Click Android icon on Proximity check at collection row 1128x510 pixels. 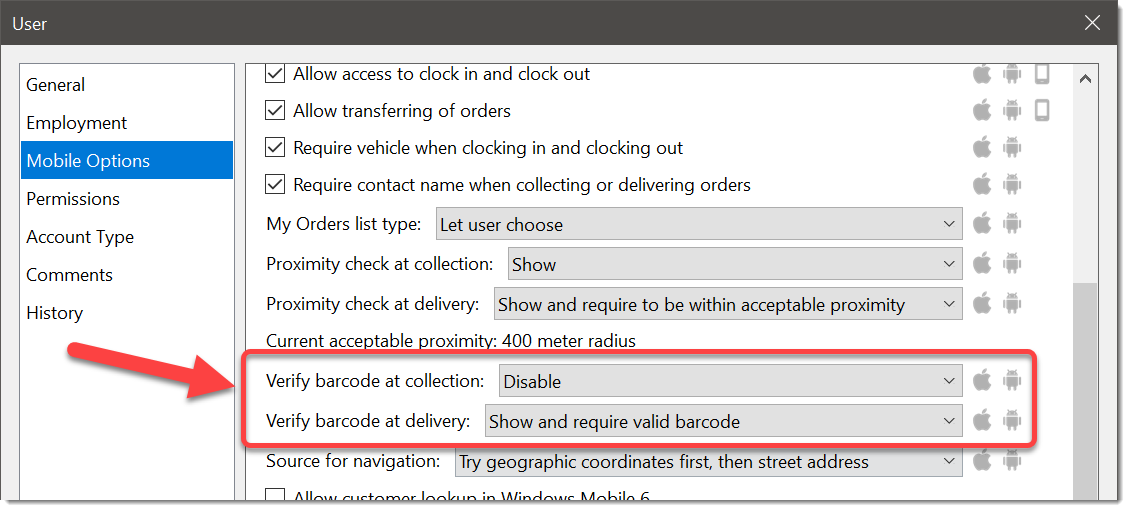tap(1012, 264)
